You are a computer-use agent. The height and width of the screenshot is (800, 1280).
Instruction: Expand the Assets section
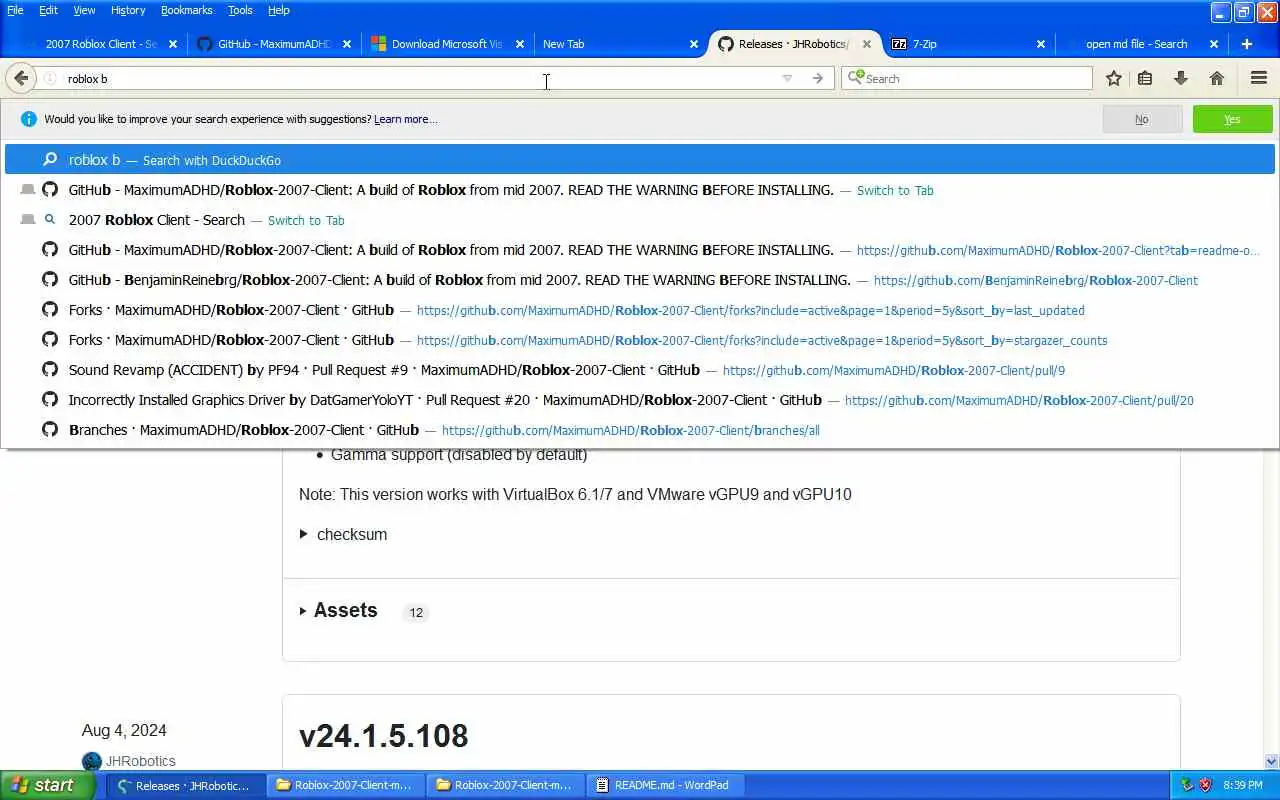pos(345,611)
